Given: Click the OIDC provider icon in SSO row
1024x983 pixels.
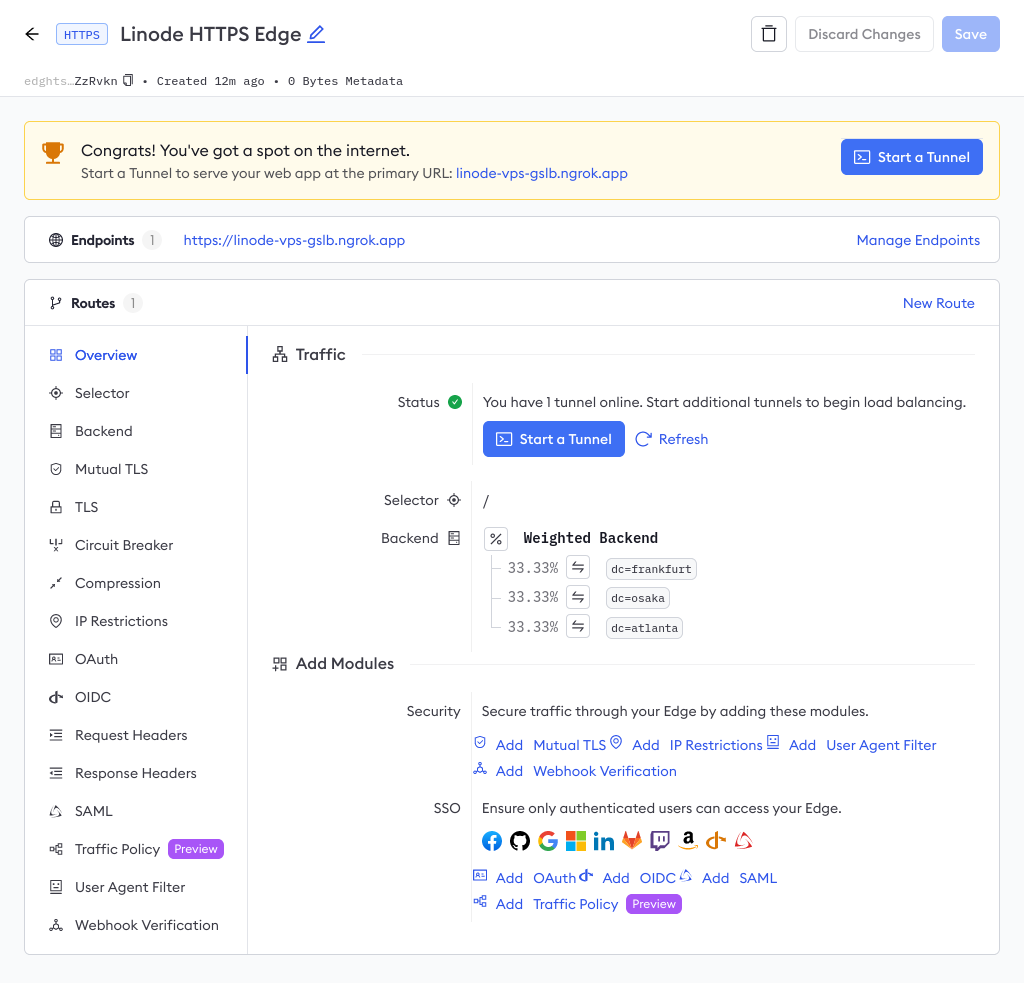Looking at the screenshot, I should (716, 841).
